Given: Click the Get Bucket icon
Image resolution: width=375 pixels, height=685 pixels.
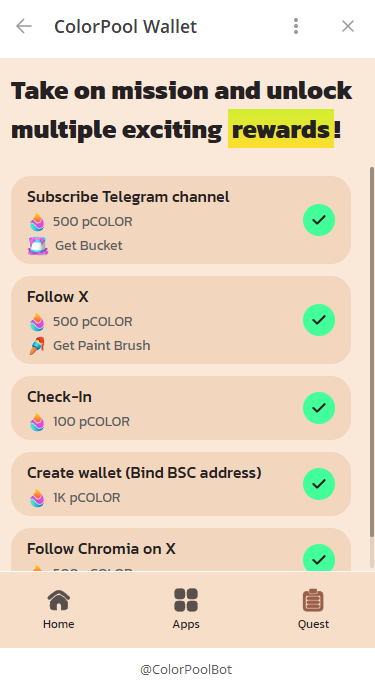Looking at the screenshot, I should point(38,246).
